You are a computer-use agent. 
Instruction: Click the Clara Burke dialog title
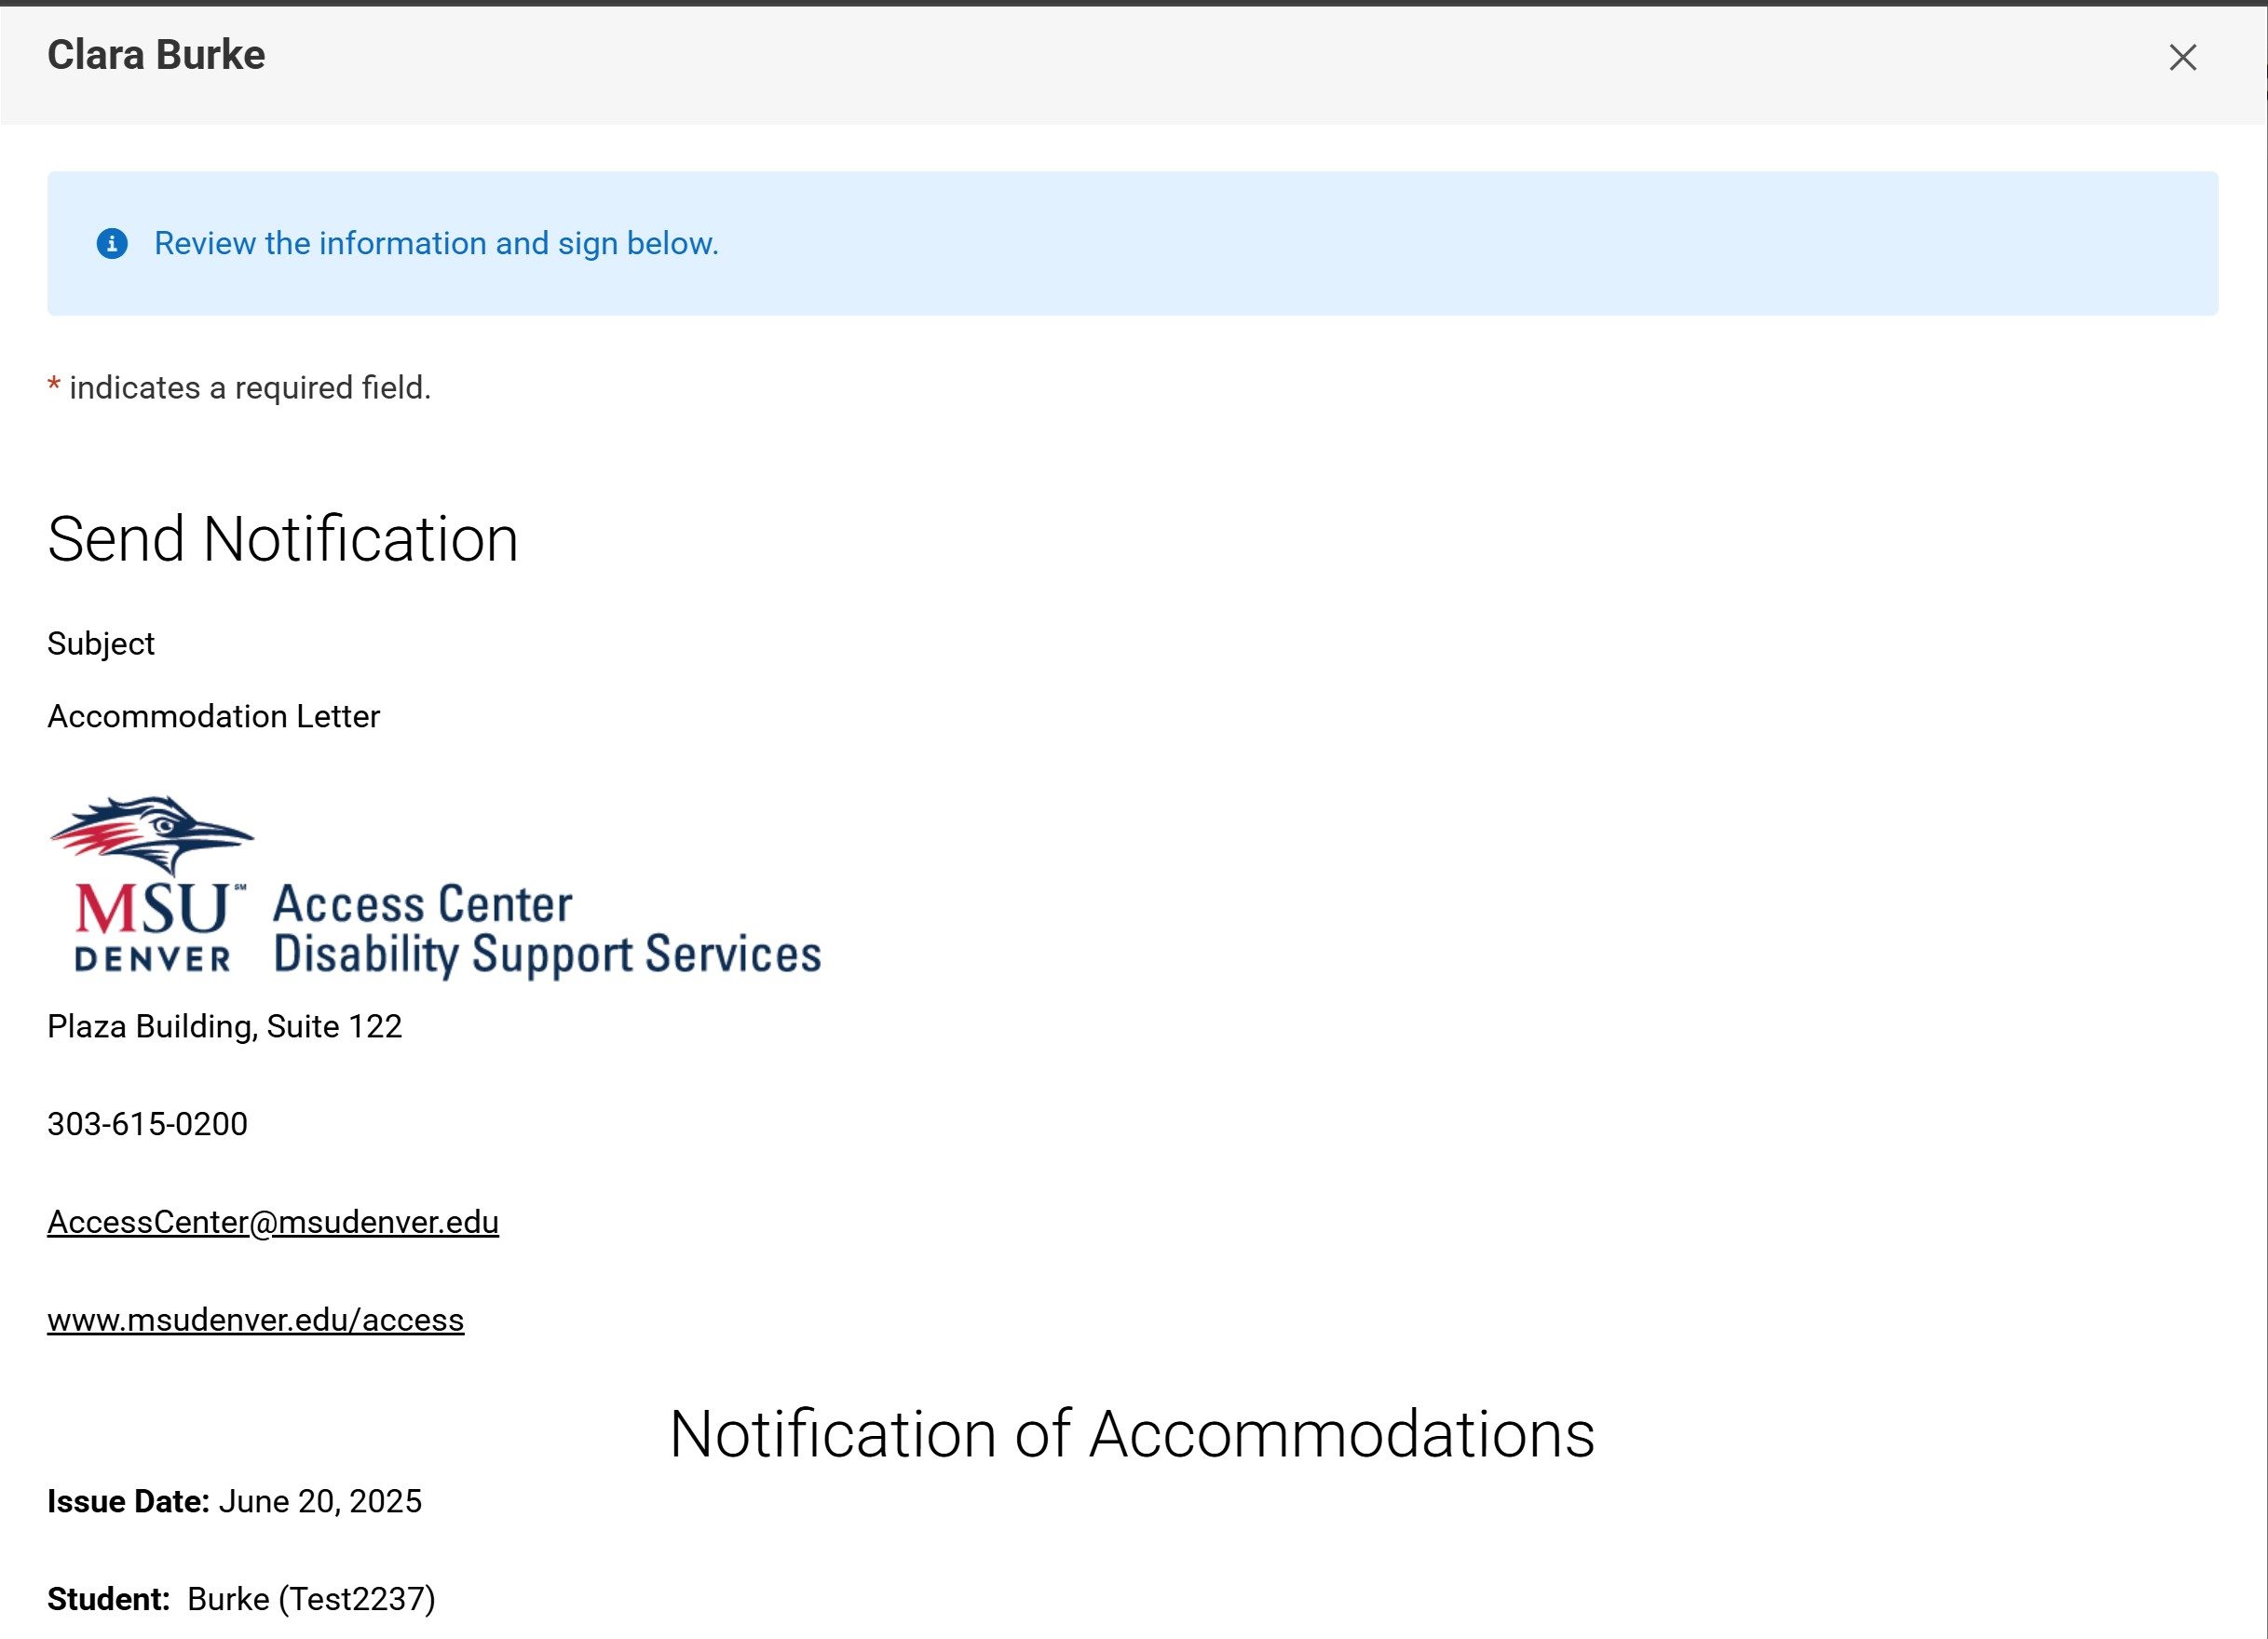point(156,55)
